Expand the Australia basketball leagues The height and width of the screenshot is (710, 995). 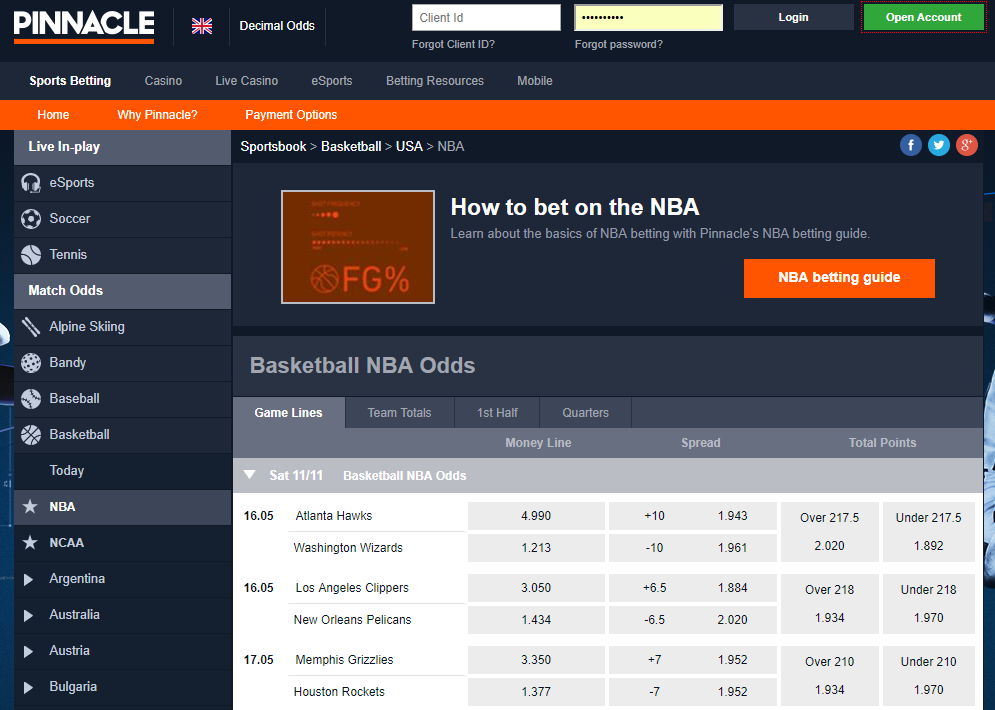[31, 615]
